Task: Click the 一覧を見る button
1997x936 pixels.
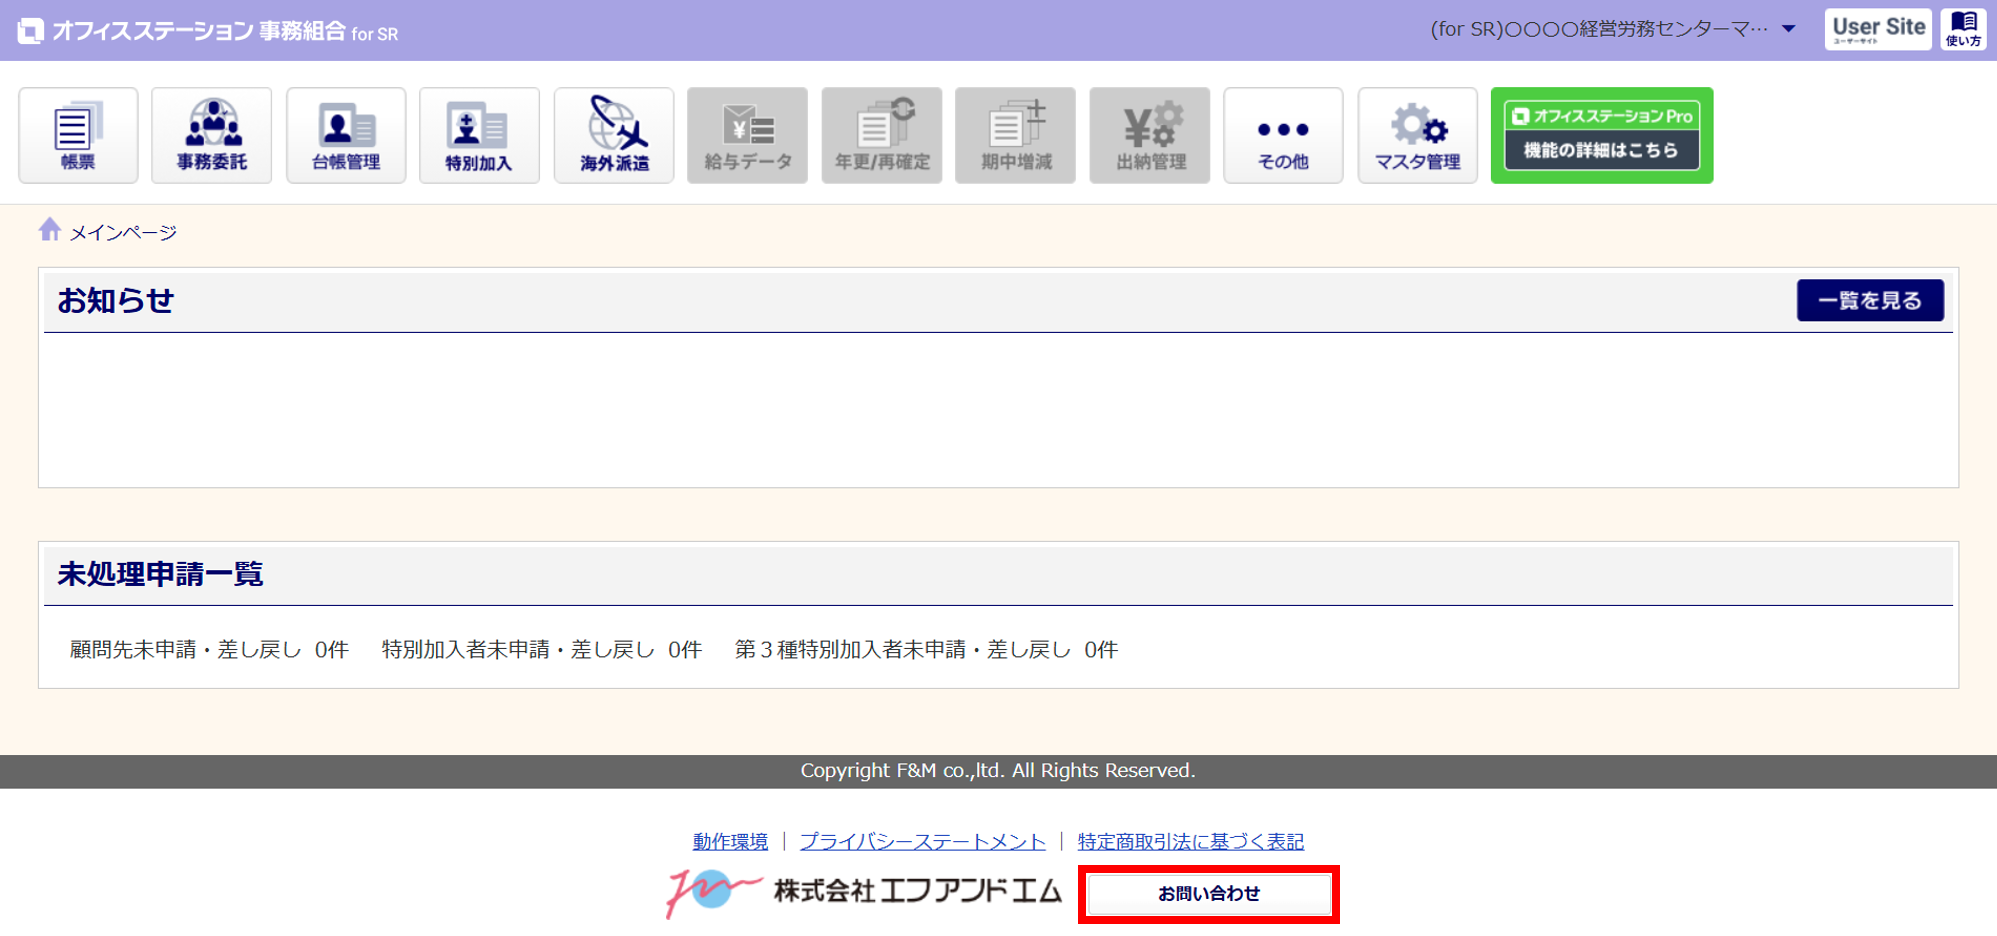Action: click(x=1870, y=300)
